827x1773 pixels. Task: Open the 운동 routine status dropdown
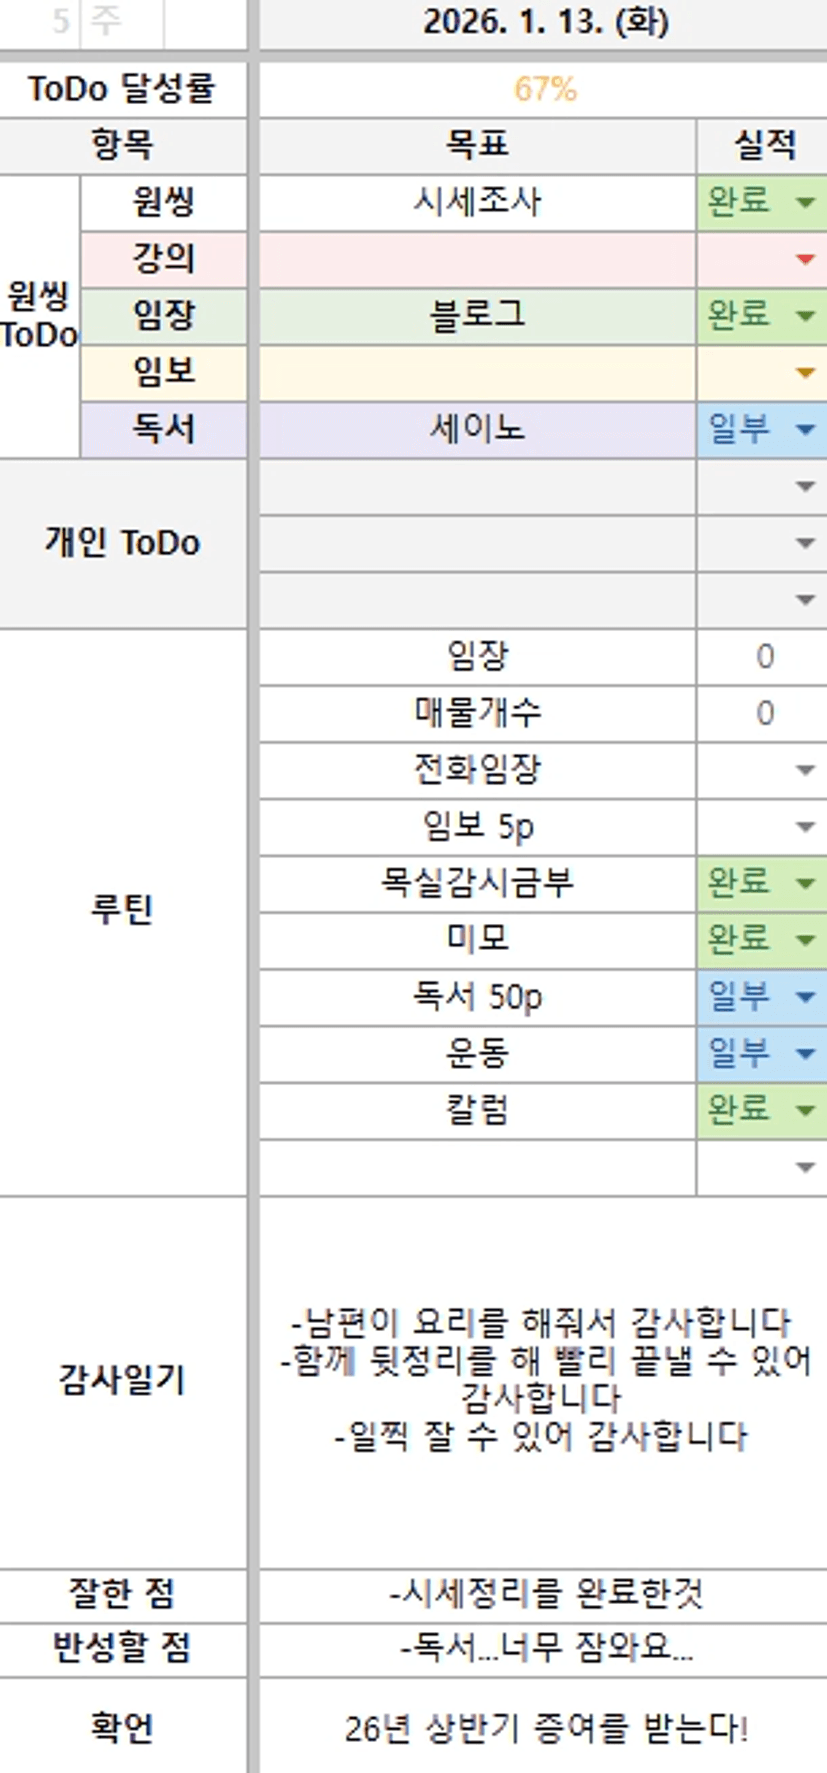(805, 1053)
